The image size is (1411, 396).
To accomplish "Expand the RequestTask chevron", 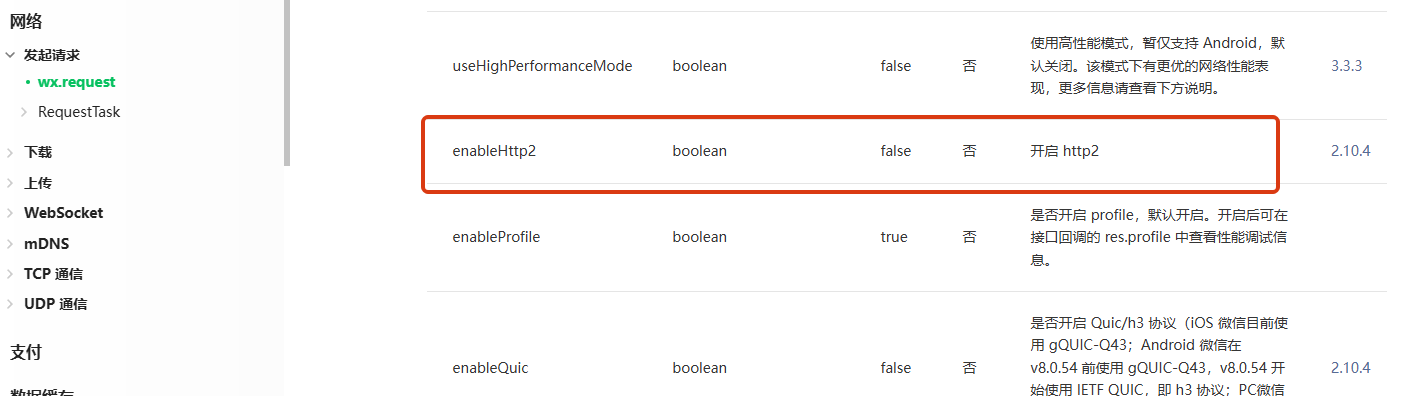I will (x=24, y=112).
